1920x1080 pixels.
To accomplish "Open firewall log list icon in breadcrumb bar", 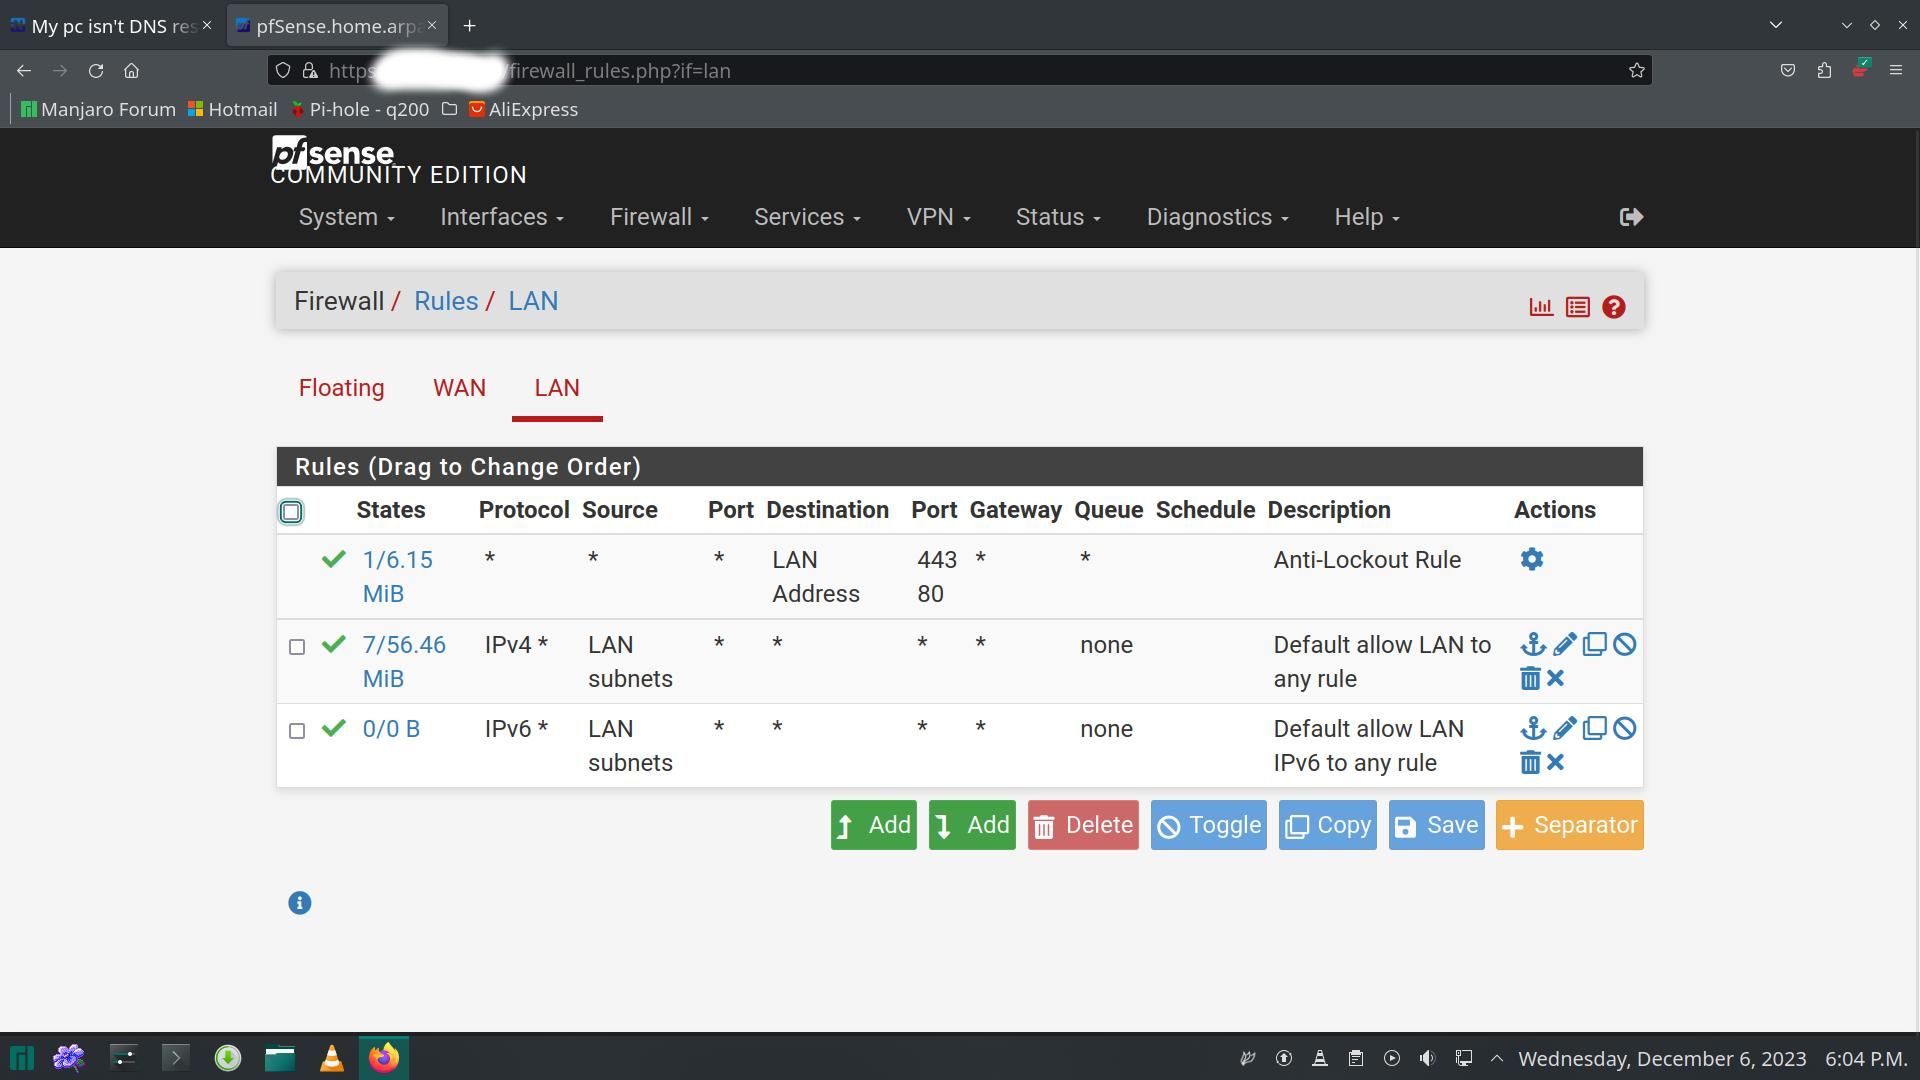I will [x=1578, y=307].
